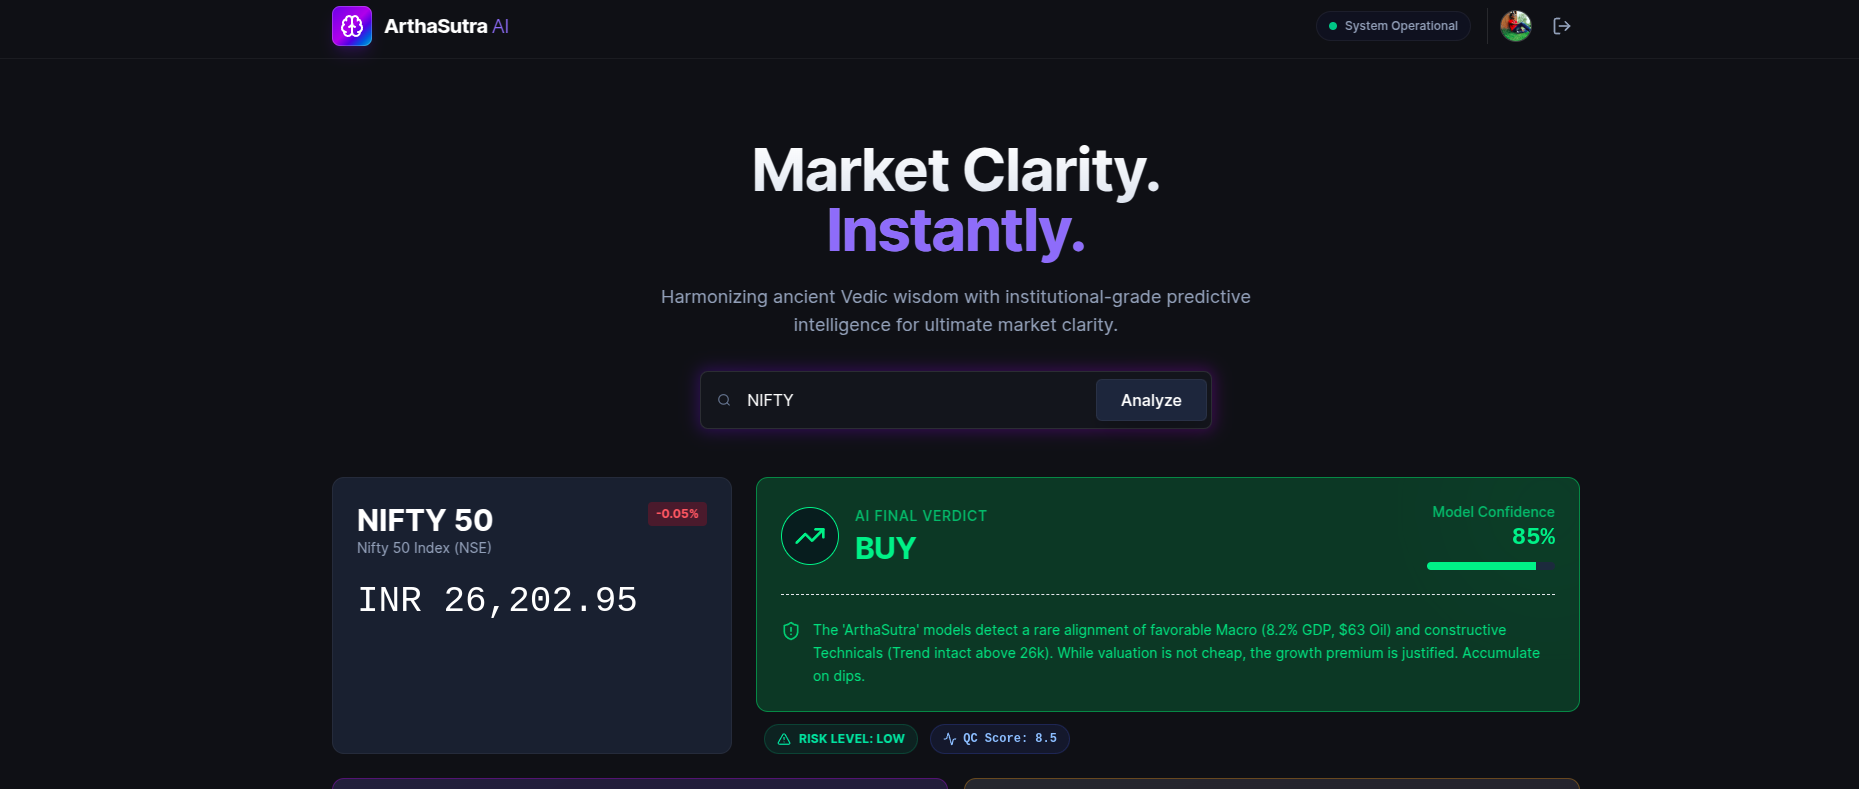Click the -0.05% change badge on NIFTY card
Screen dimensions: 1859x789
pyautogui.click(x=677, y=513)
